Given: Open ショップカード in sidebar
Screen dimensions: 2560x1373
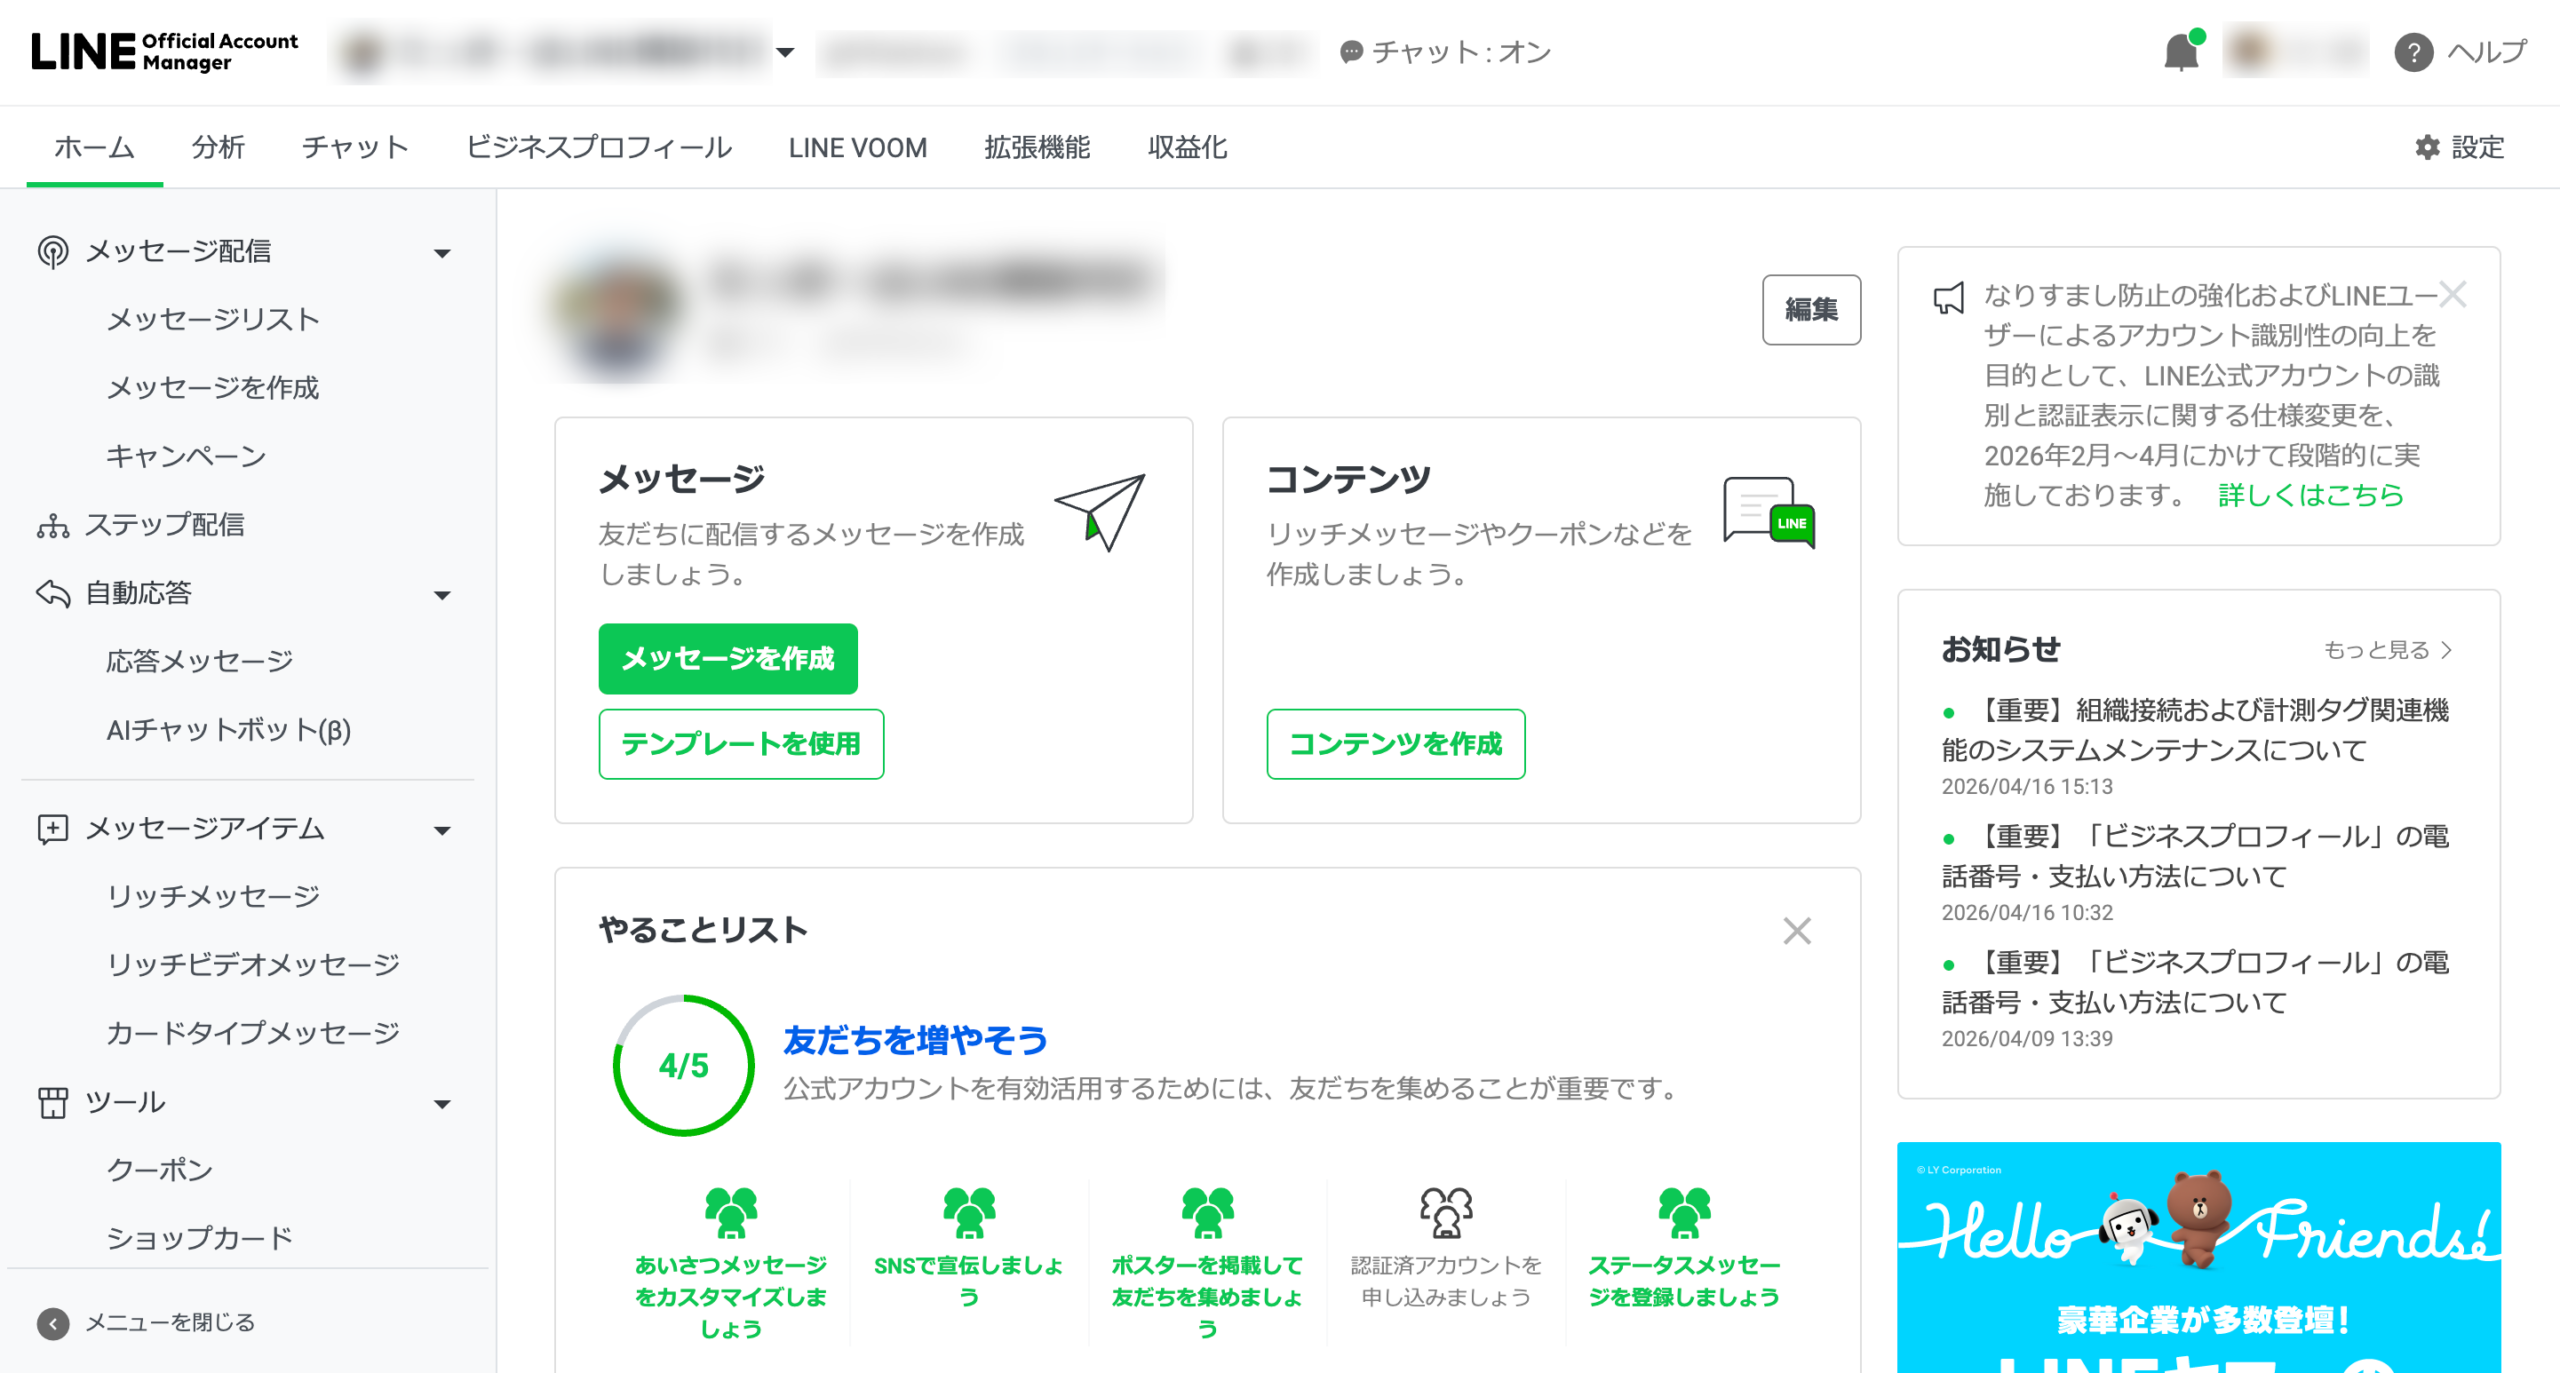Looking at the screenshot, I should click(200, 1238).
